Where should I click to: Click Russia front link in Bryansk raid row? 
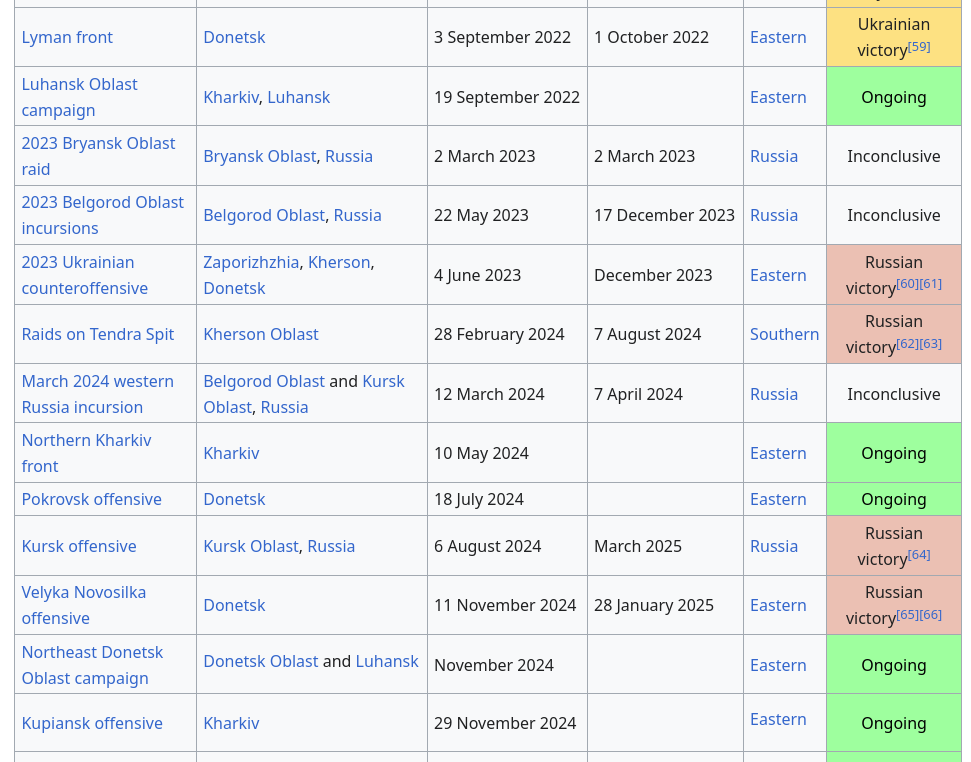coord(773,156)
